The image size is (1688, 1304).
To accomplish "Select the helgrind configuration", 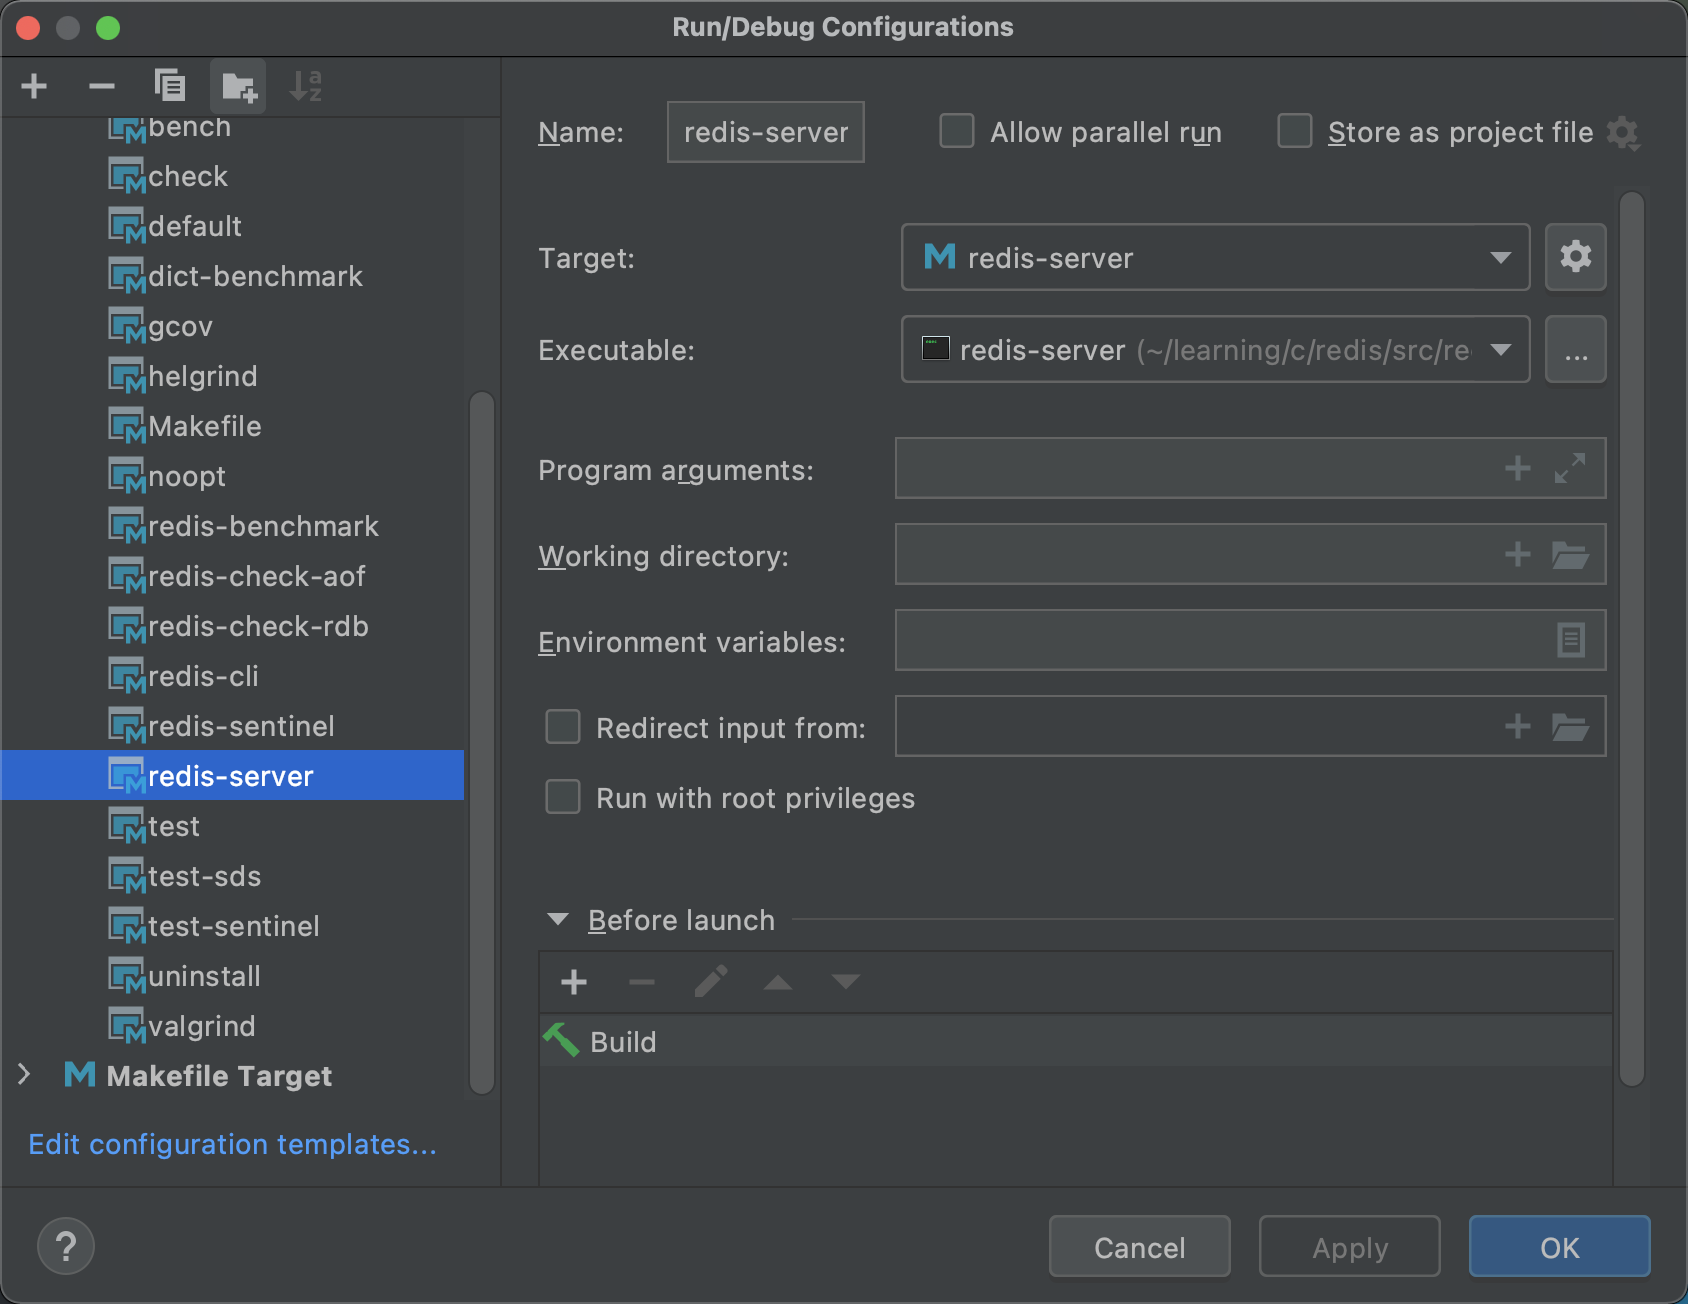I will (233, 376).
